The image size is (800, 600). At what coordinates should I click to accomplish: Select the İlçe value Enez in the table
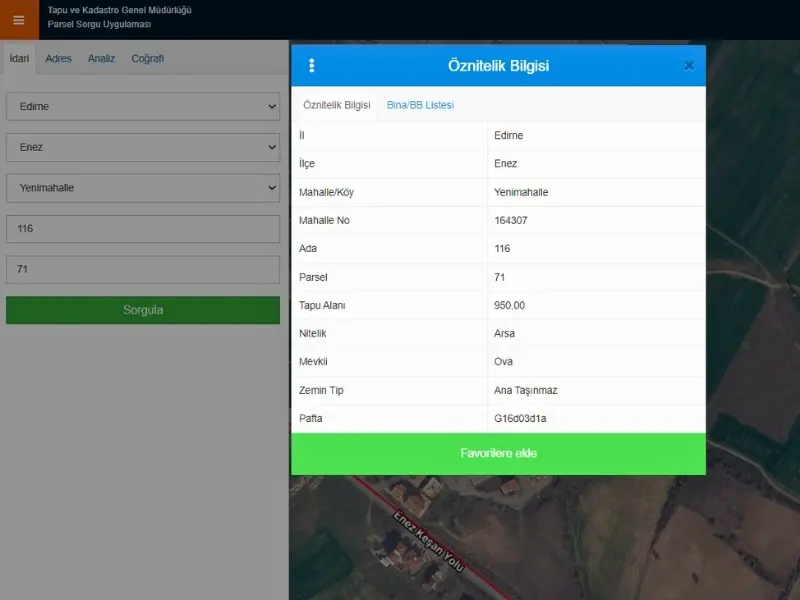coord(505,163)
